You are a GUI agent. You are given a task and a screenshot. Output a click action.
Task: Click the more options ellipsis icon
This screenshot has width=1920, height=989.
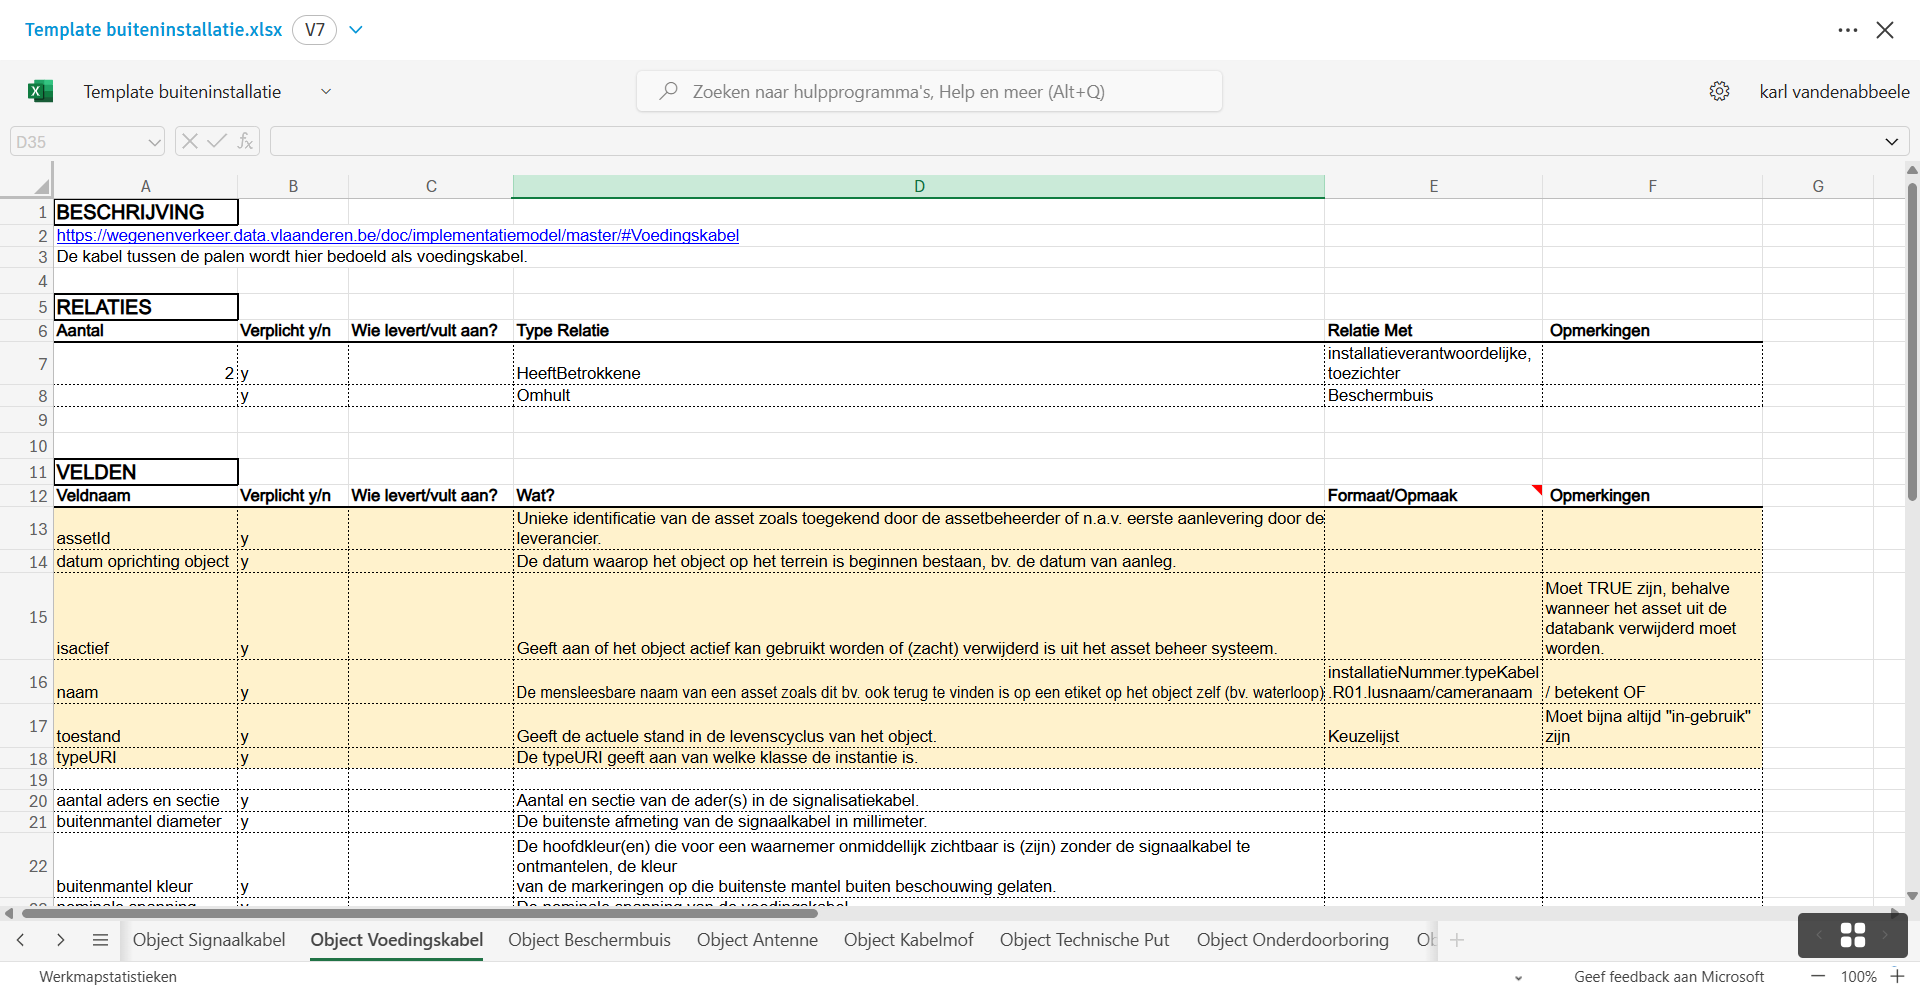(1847, 30)
